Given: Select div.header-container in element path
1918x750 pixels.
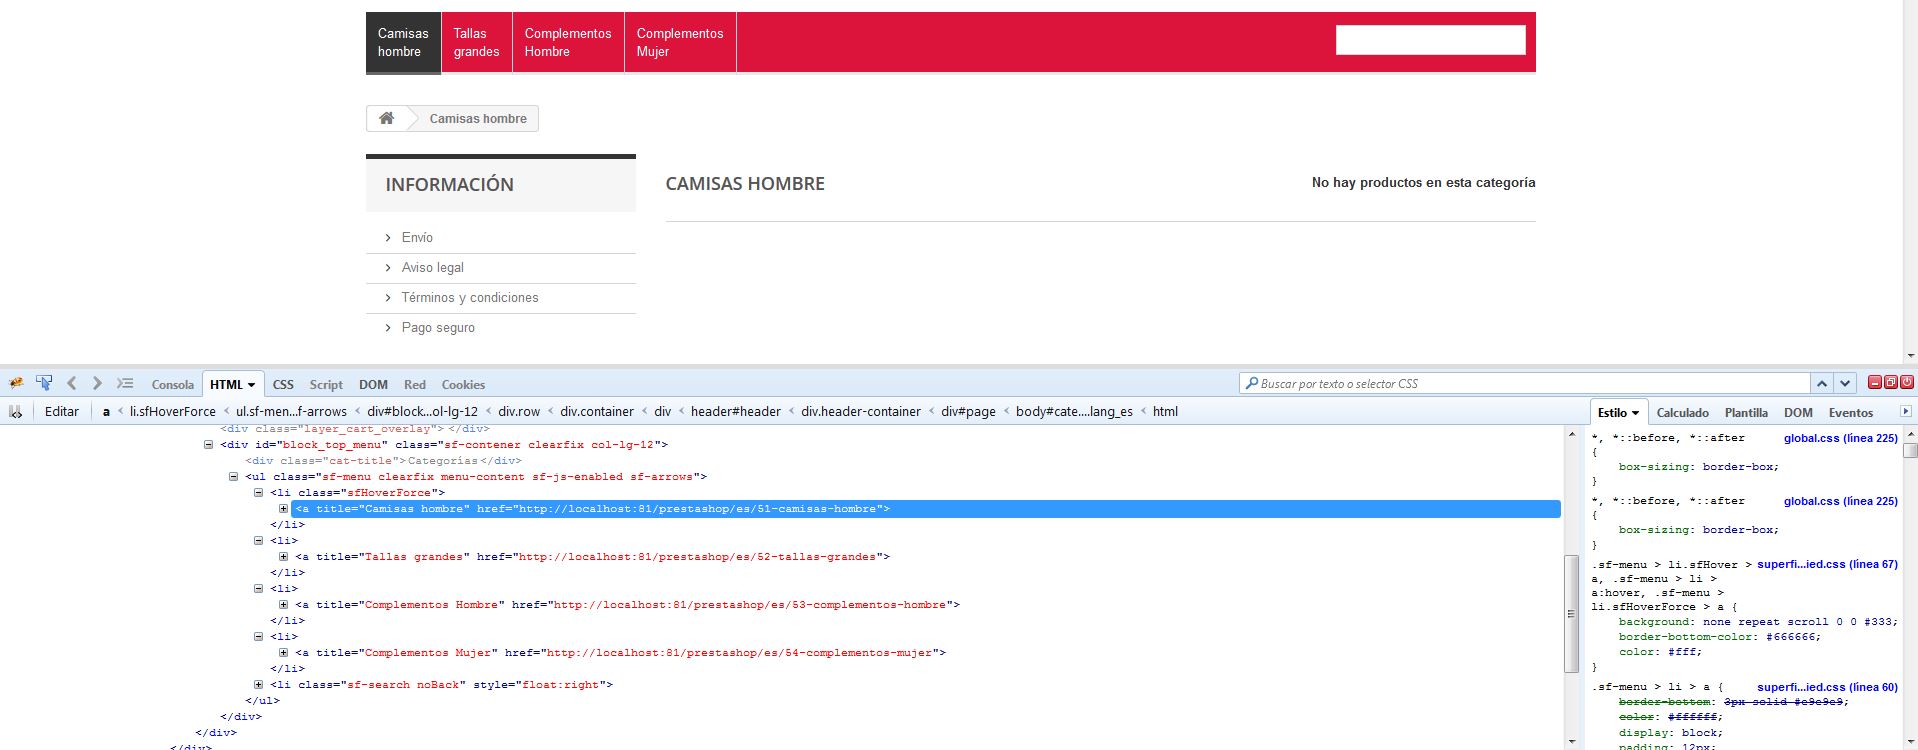Looking at the screenshot, I should click(861, 411).
